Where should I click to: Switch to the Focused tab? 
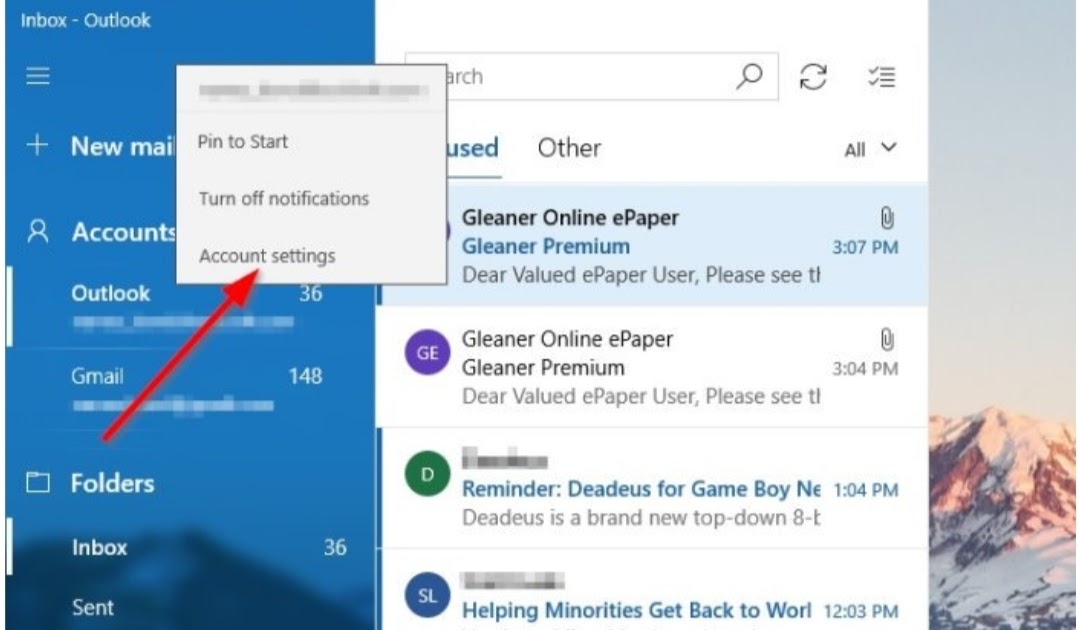(472, 148)
